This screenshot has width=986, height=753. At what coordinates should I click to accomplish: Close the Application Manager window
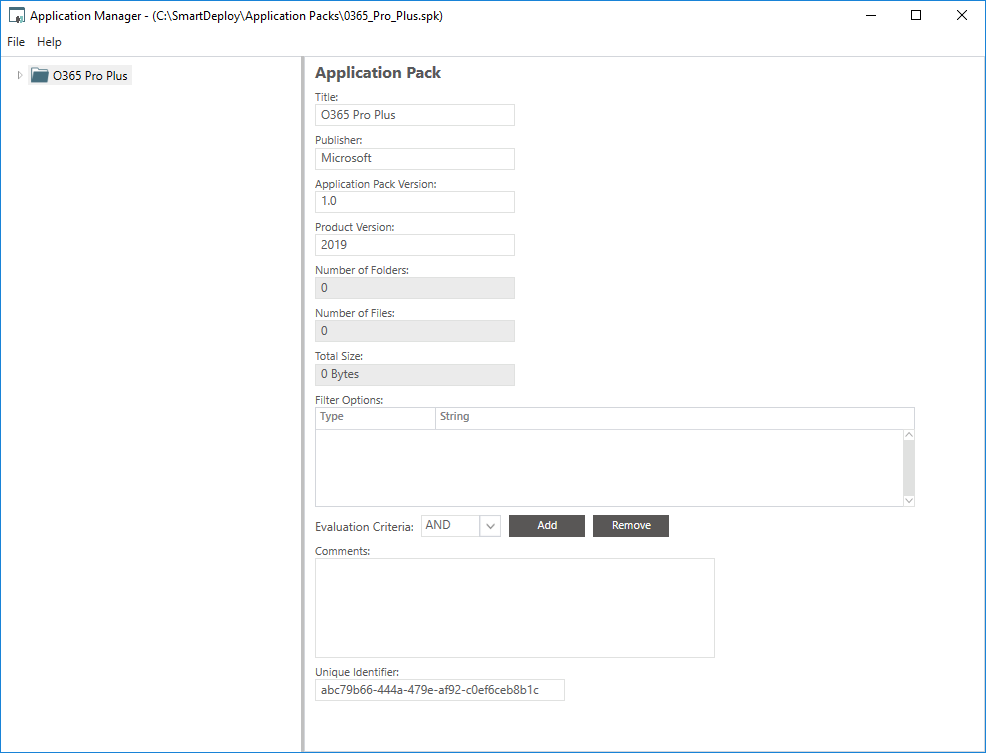click(x=961, y=16)
